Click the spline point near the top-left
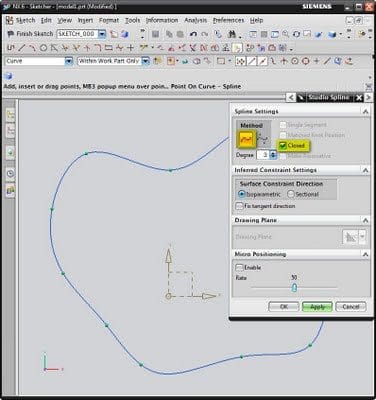 tap(86, 154)
